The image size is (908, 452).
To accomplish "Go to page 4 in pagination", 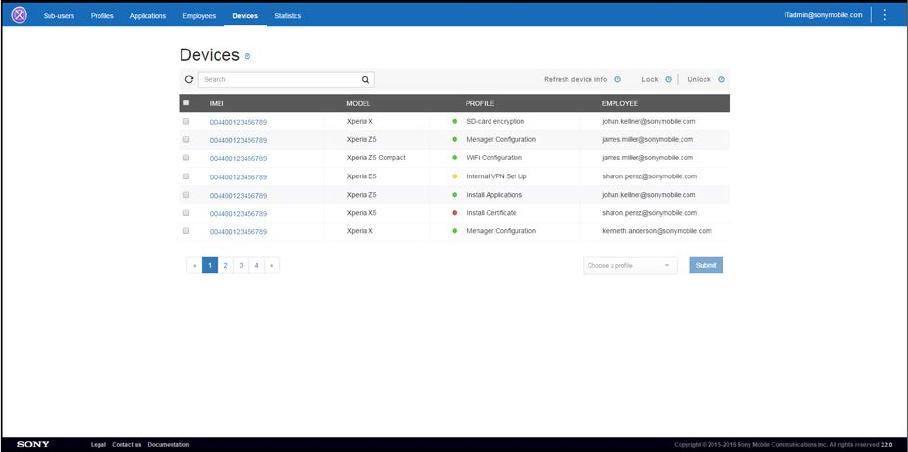I will click(x=257, y=266).
